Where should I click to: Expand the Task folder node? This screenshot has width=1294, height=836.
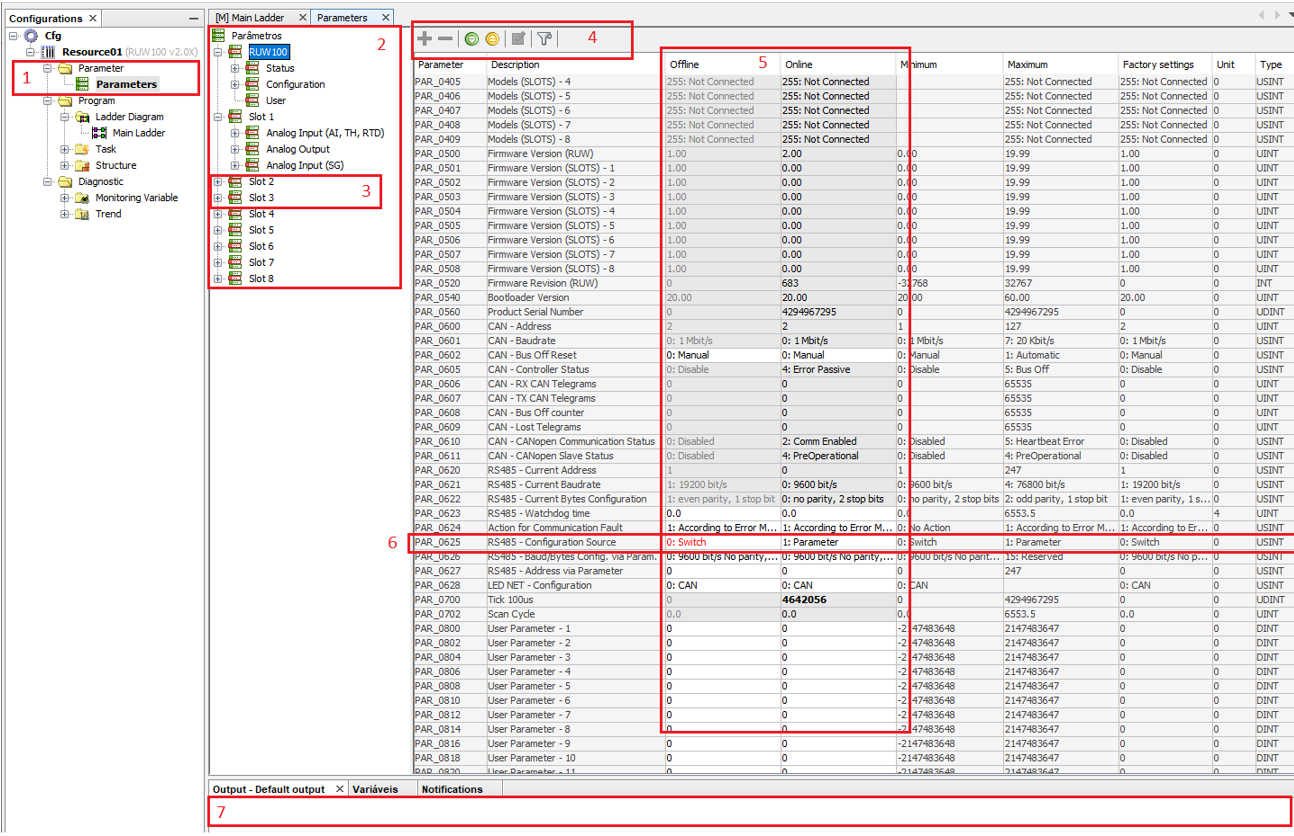tap(65, 150)
